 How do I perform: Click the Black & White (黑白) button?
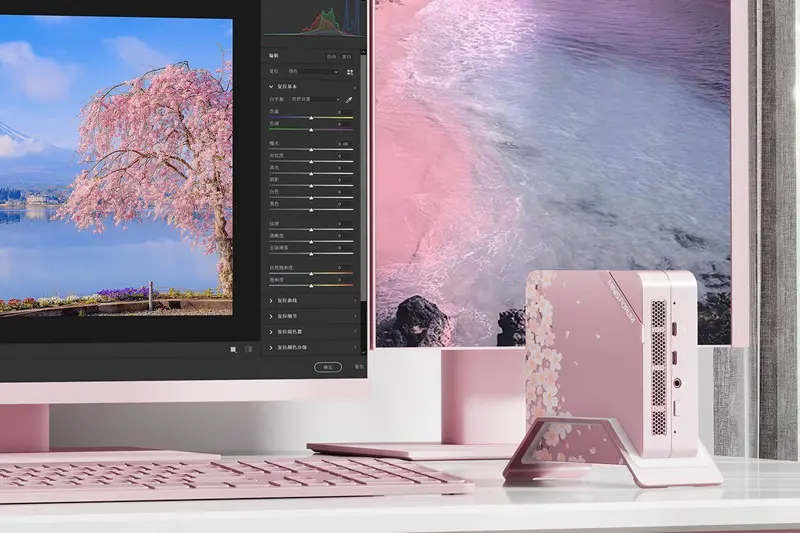point(347,57)
